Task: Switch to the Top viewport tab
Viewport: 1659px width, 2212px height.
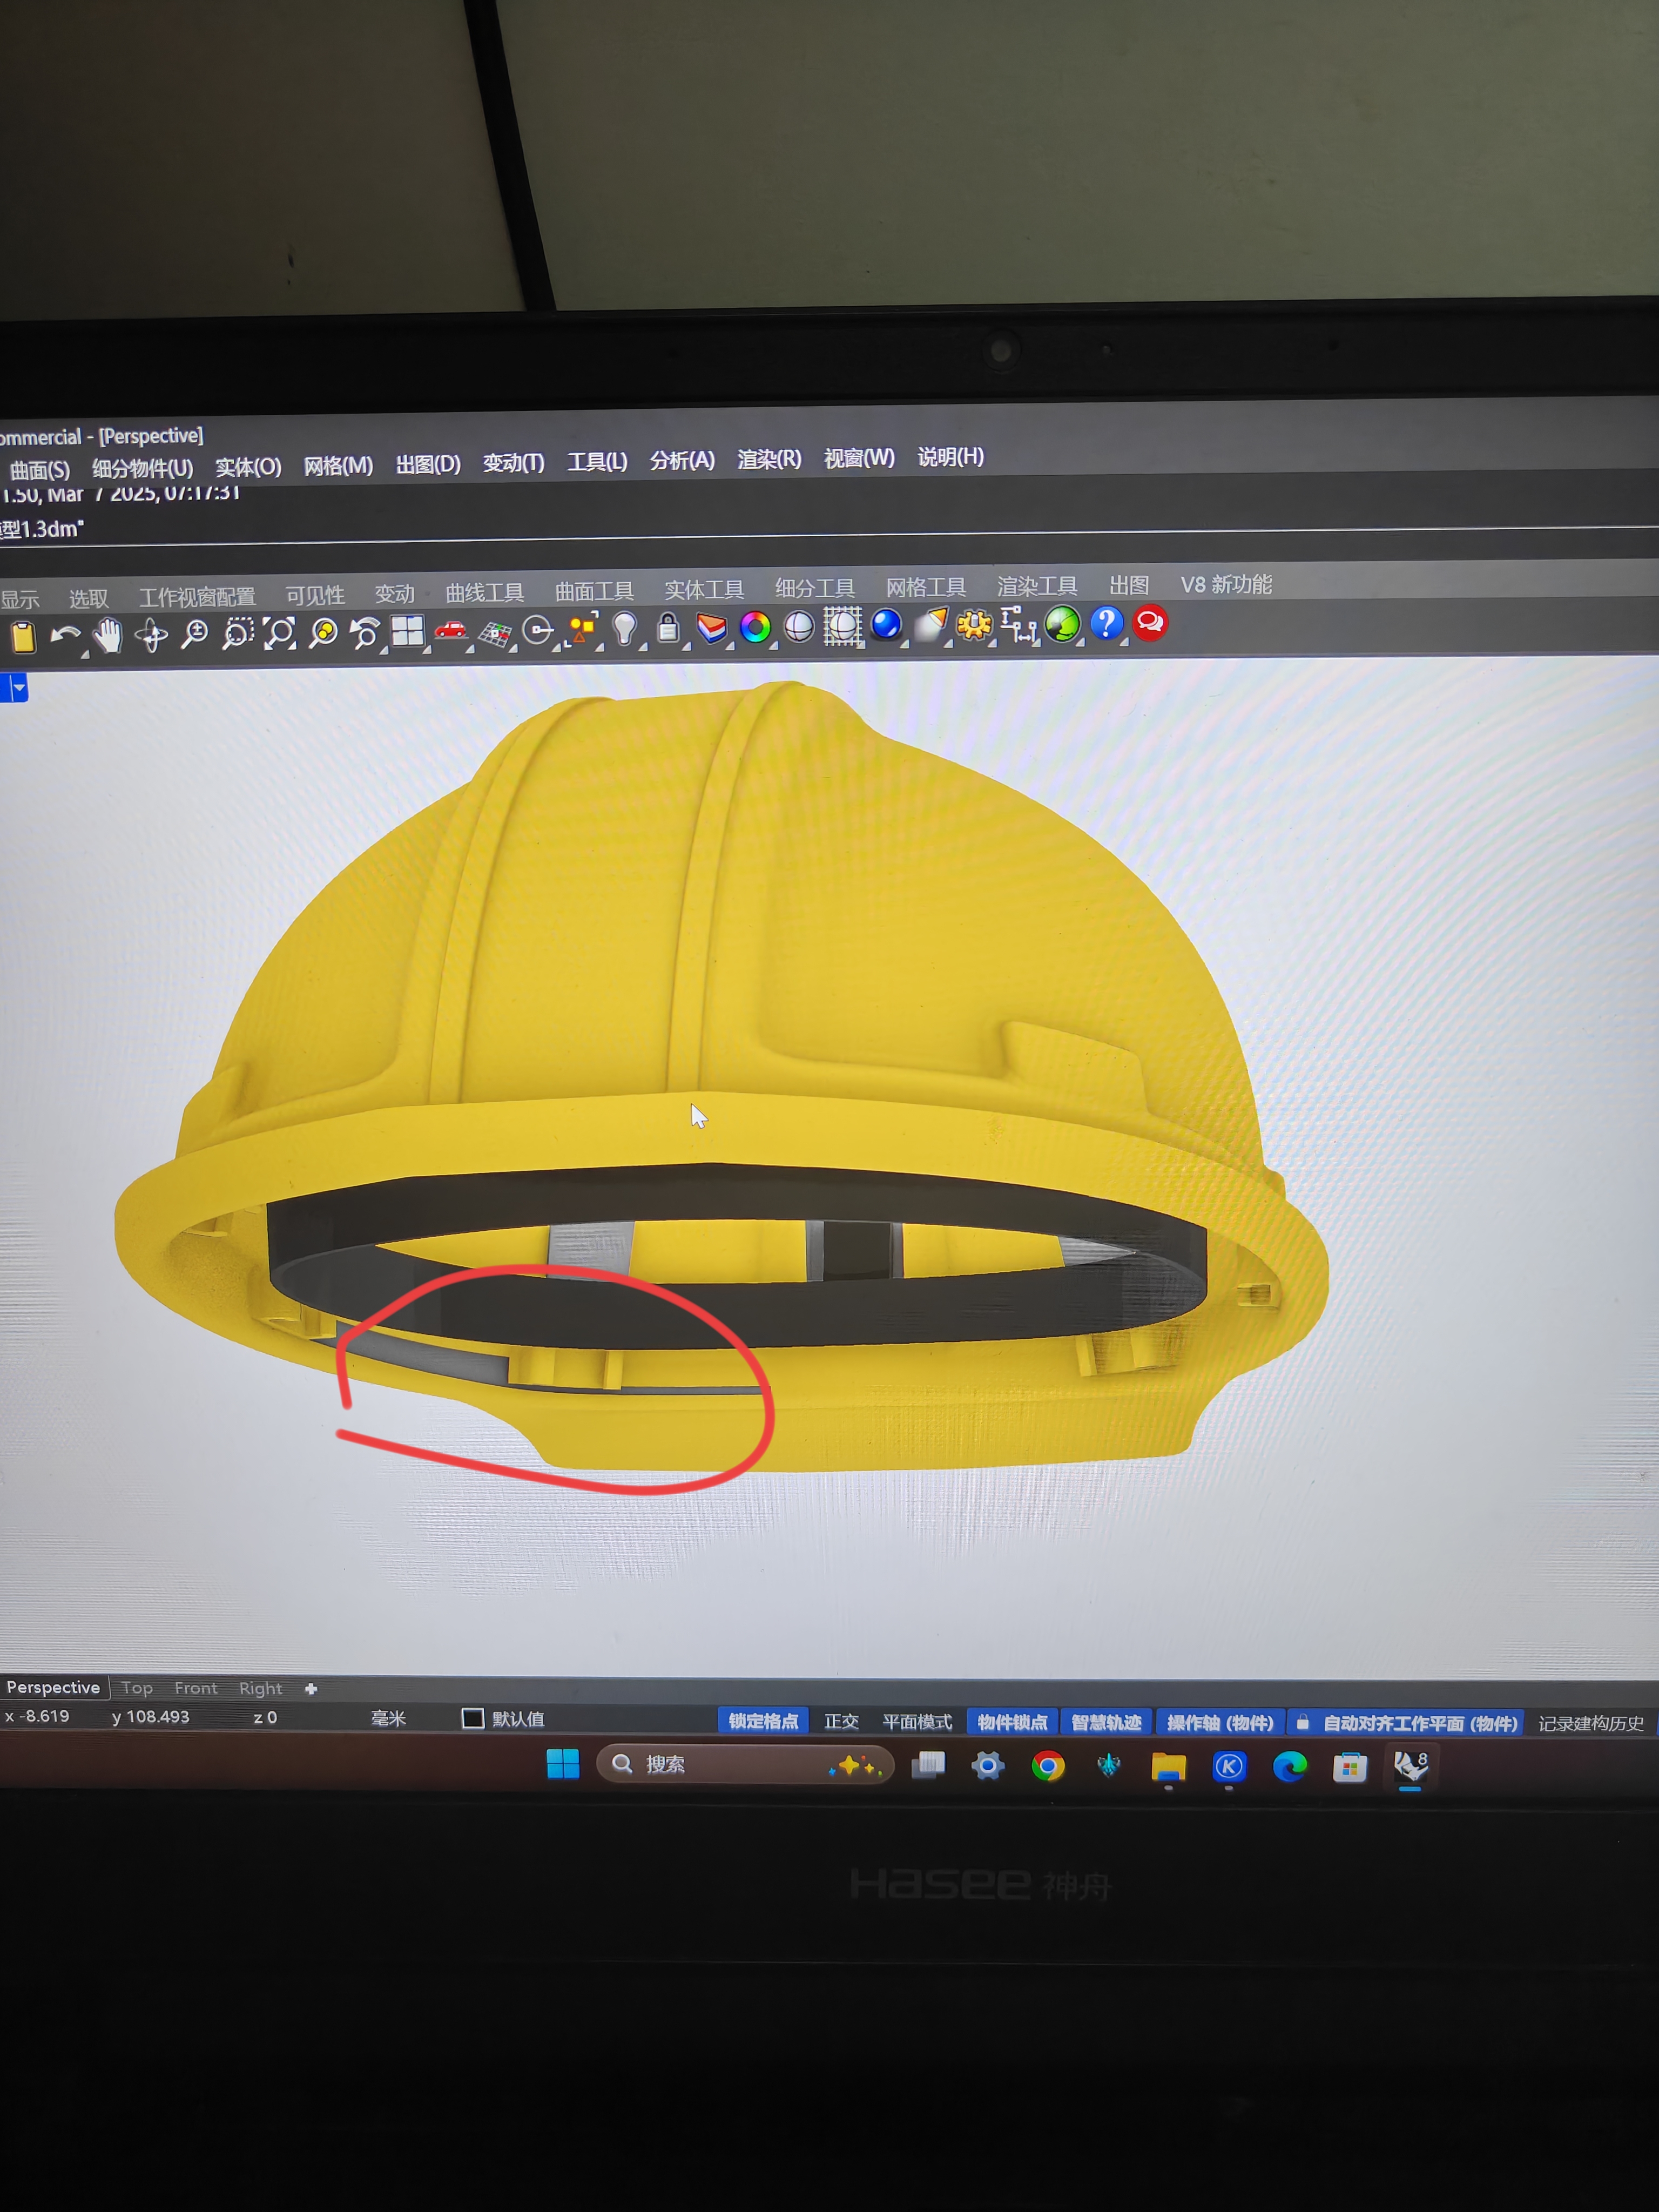Action: (x=137, y=1688)
